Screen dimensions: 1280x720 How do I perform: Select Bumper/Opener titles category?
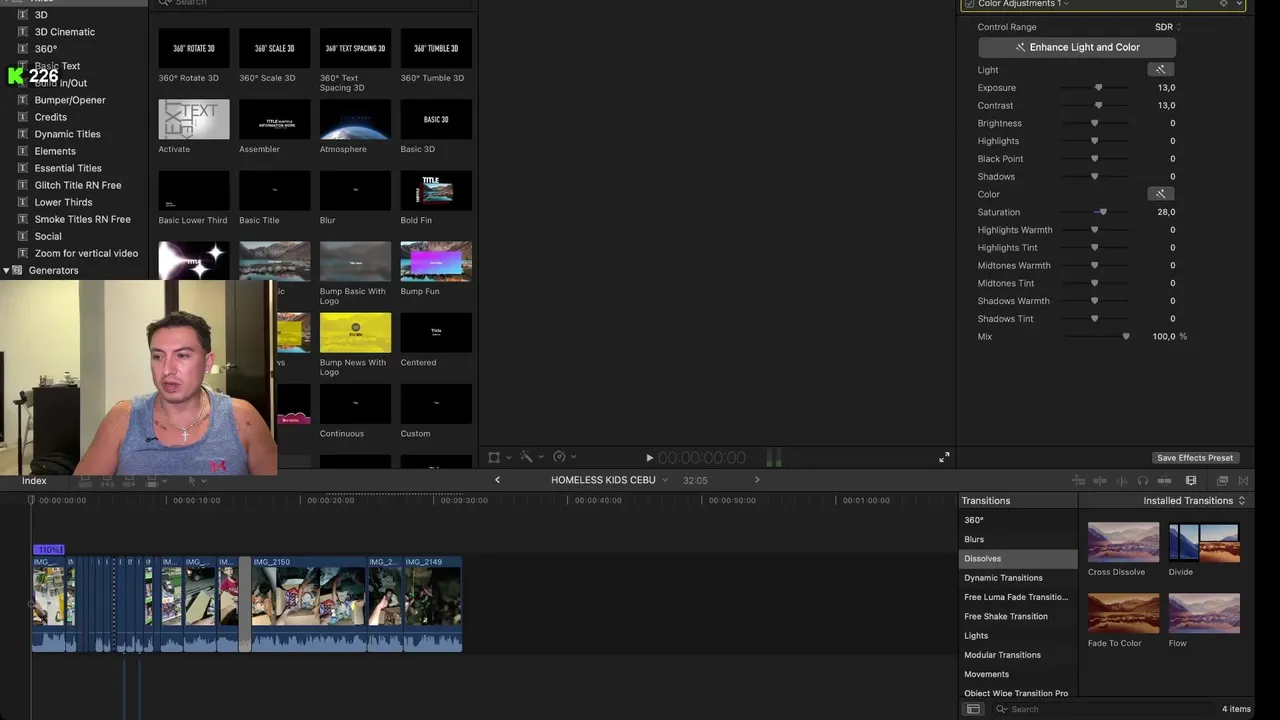tap(70, 100)
